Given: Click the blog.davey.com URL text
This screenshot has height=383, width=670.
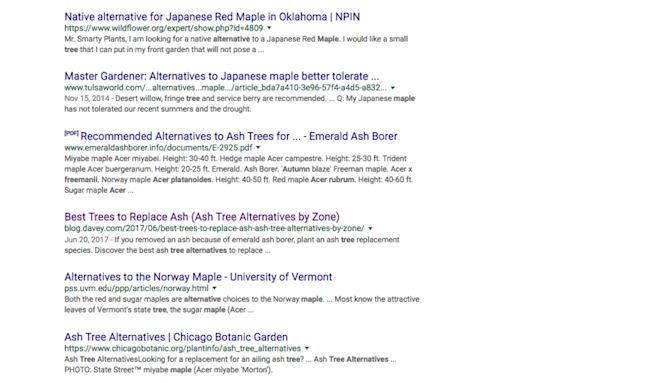Looking at the screenshot, I should point(215,228).
